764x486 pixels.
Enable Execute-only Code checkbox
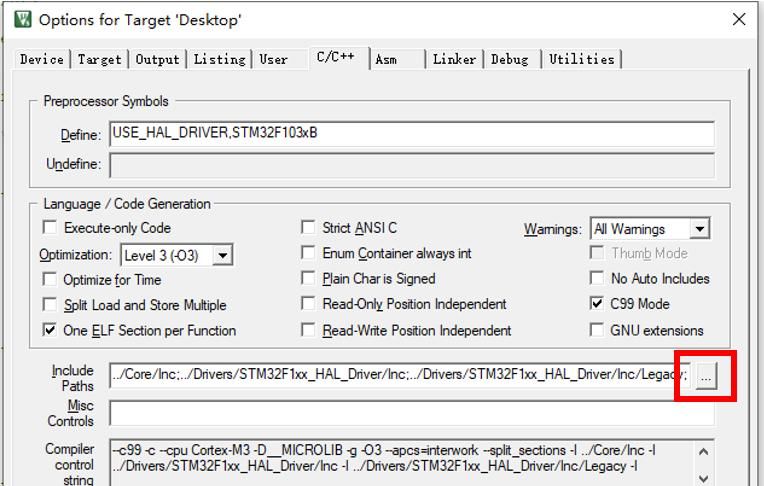pyautogui.click(x=50, y=228)
